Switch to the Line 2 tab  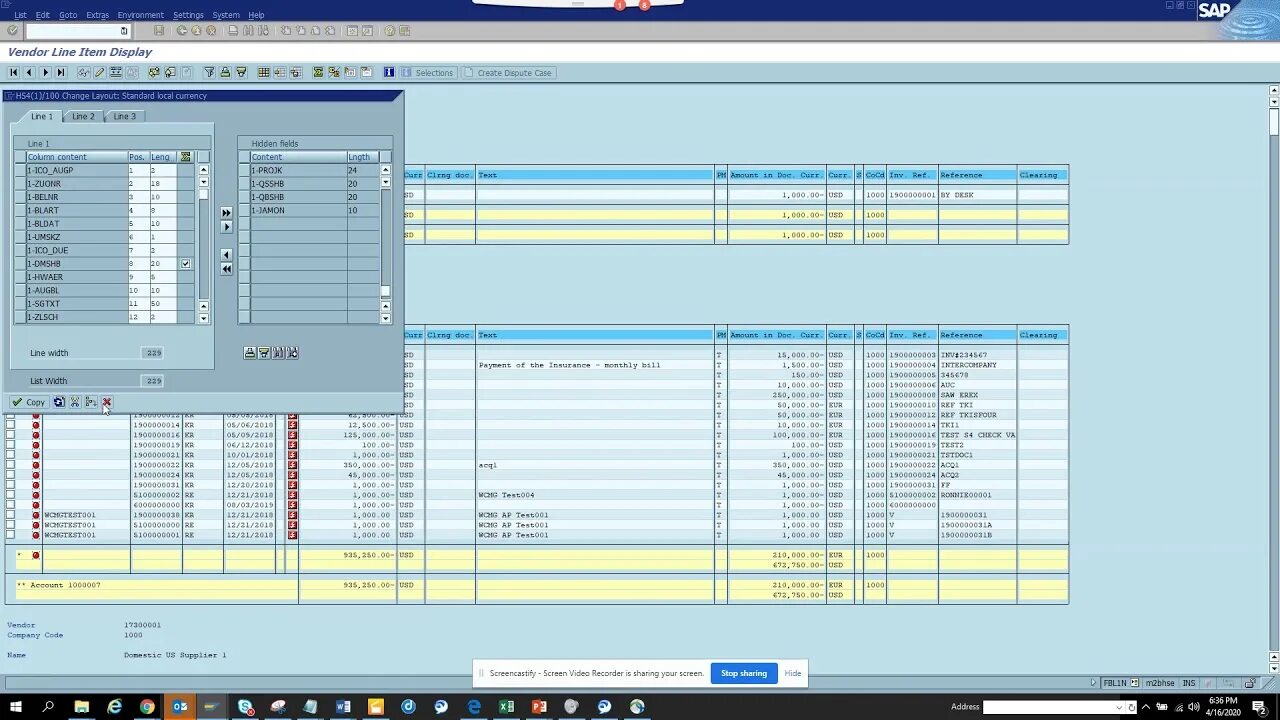pyautogui.click(x=83, y=116)
